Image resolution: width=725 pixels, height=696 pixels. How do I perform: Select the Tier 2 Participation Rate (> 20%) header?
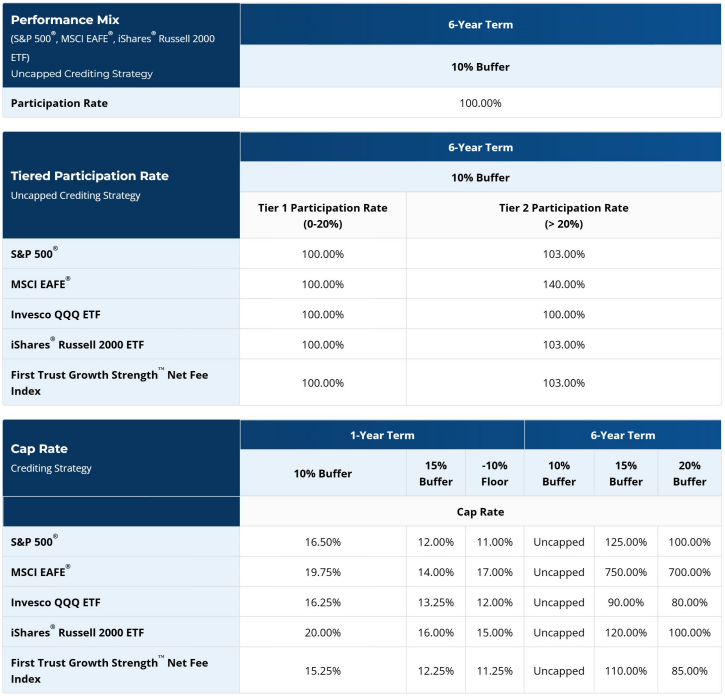point(563,216)
